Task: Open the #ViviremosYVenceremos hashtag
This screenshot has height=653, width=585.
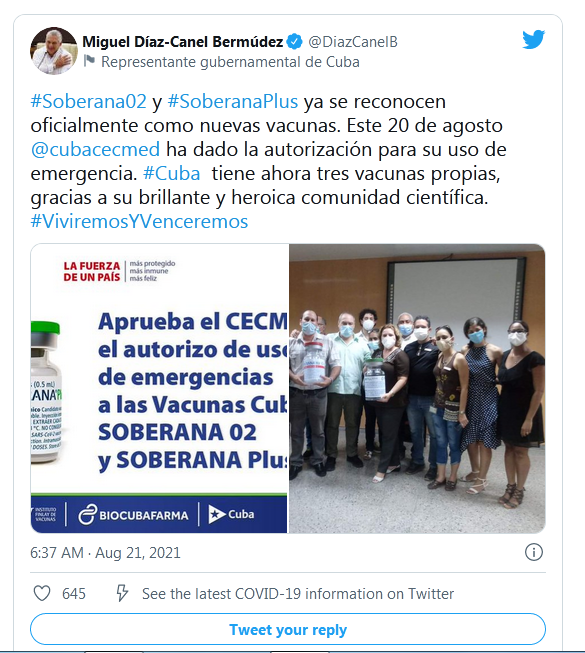Action: (x=139, y=222)
